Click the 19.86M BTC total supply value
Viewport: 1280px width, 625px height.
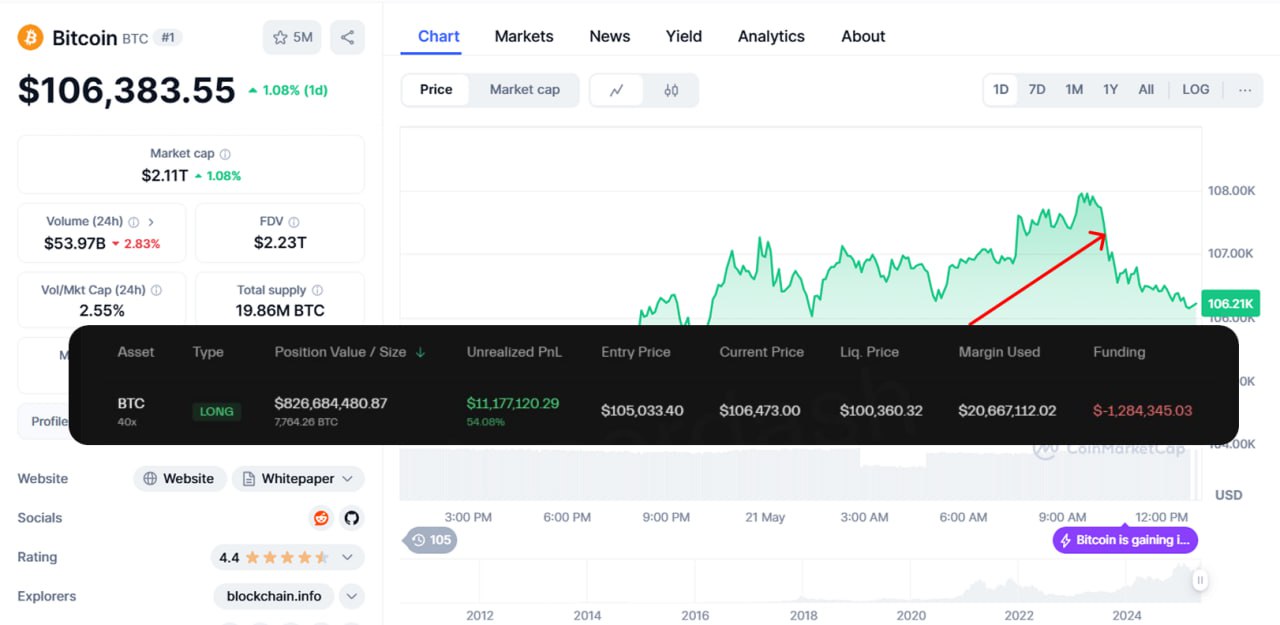(280, 311)
